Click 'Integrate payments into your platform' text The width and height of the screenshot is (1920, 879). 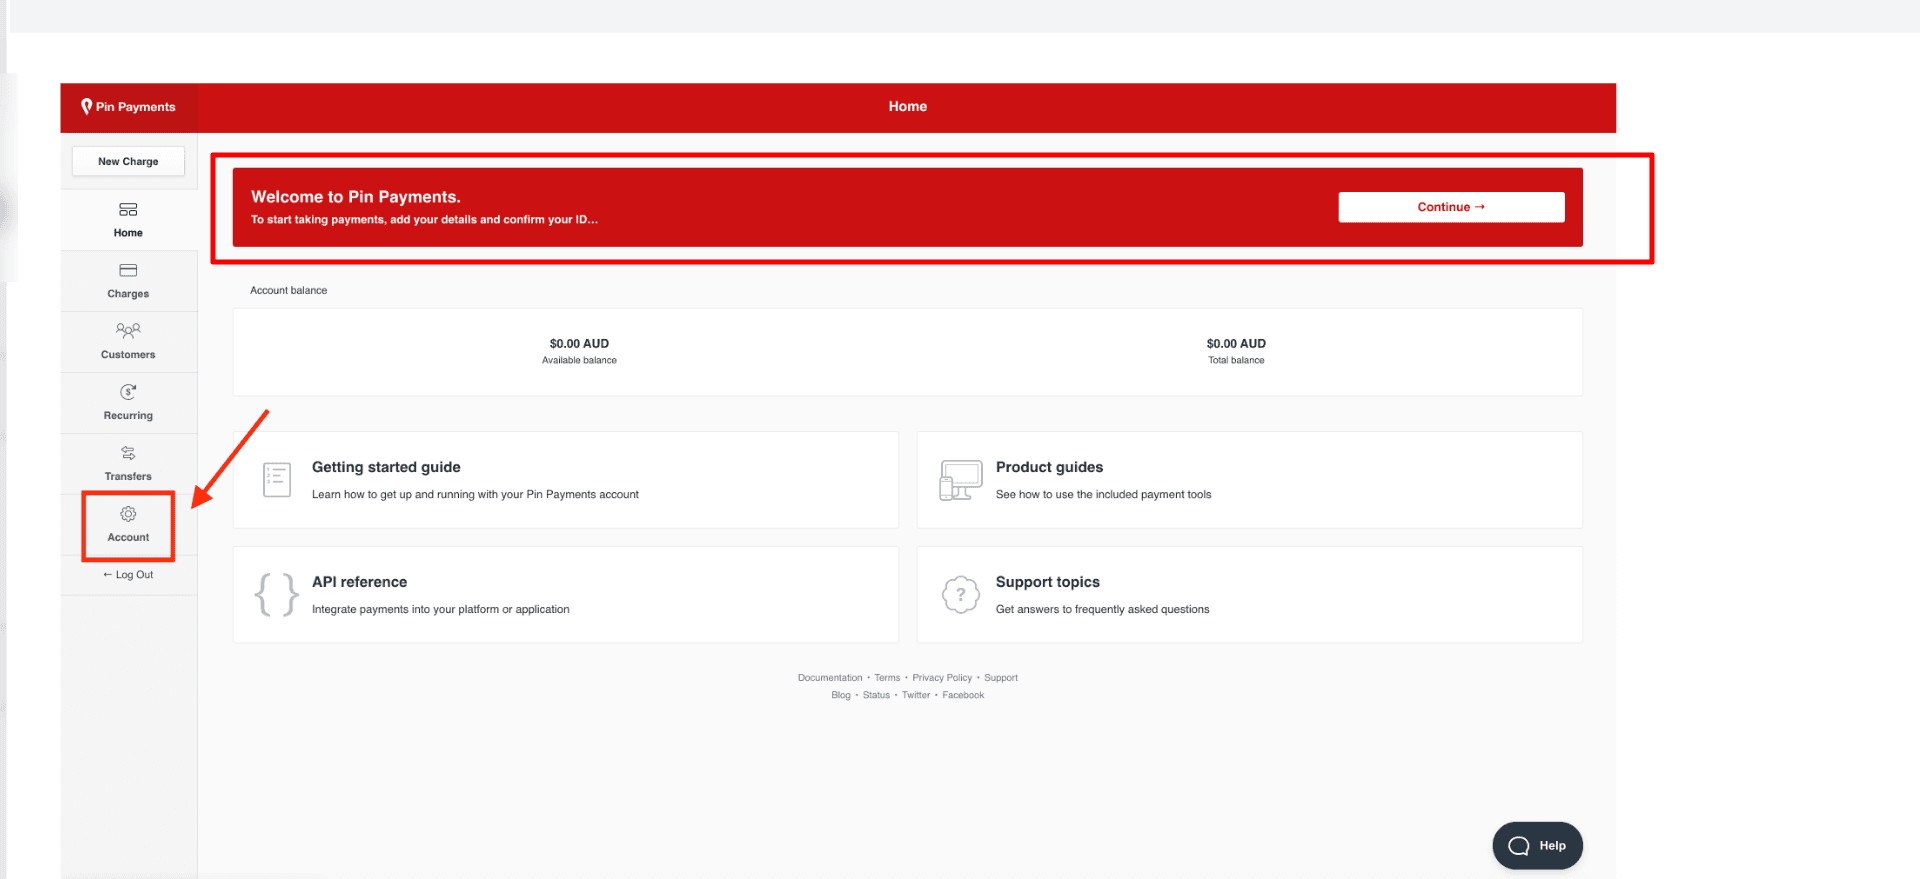pos(440,610)
